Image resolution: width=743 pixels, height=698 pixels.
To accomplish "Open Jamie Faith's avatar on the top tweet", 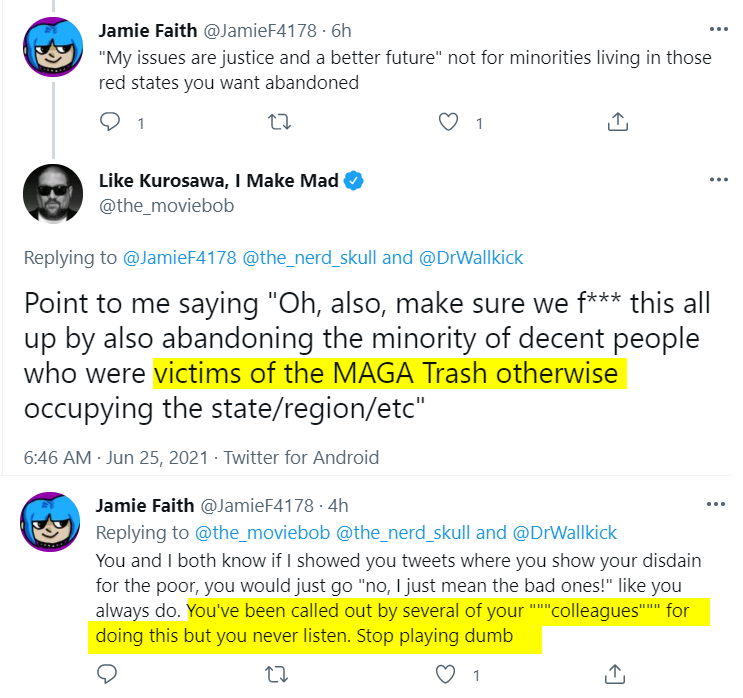I will coord(53,47).
